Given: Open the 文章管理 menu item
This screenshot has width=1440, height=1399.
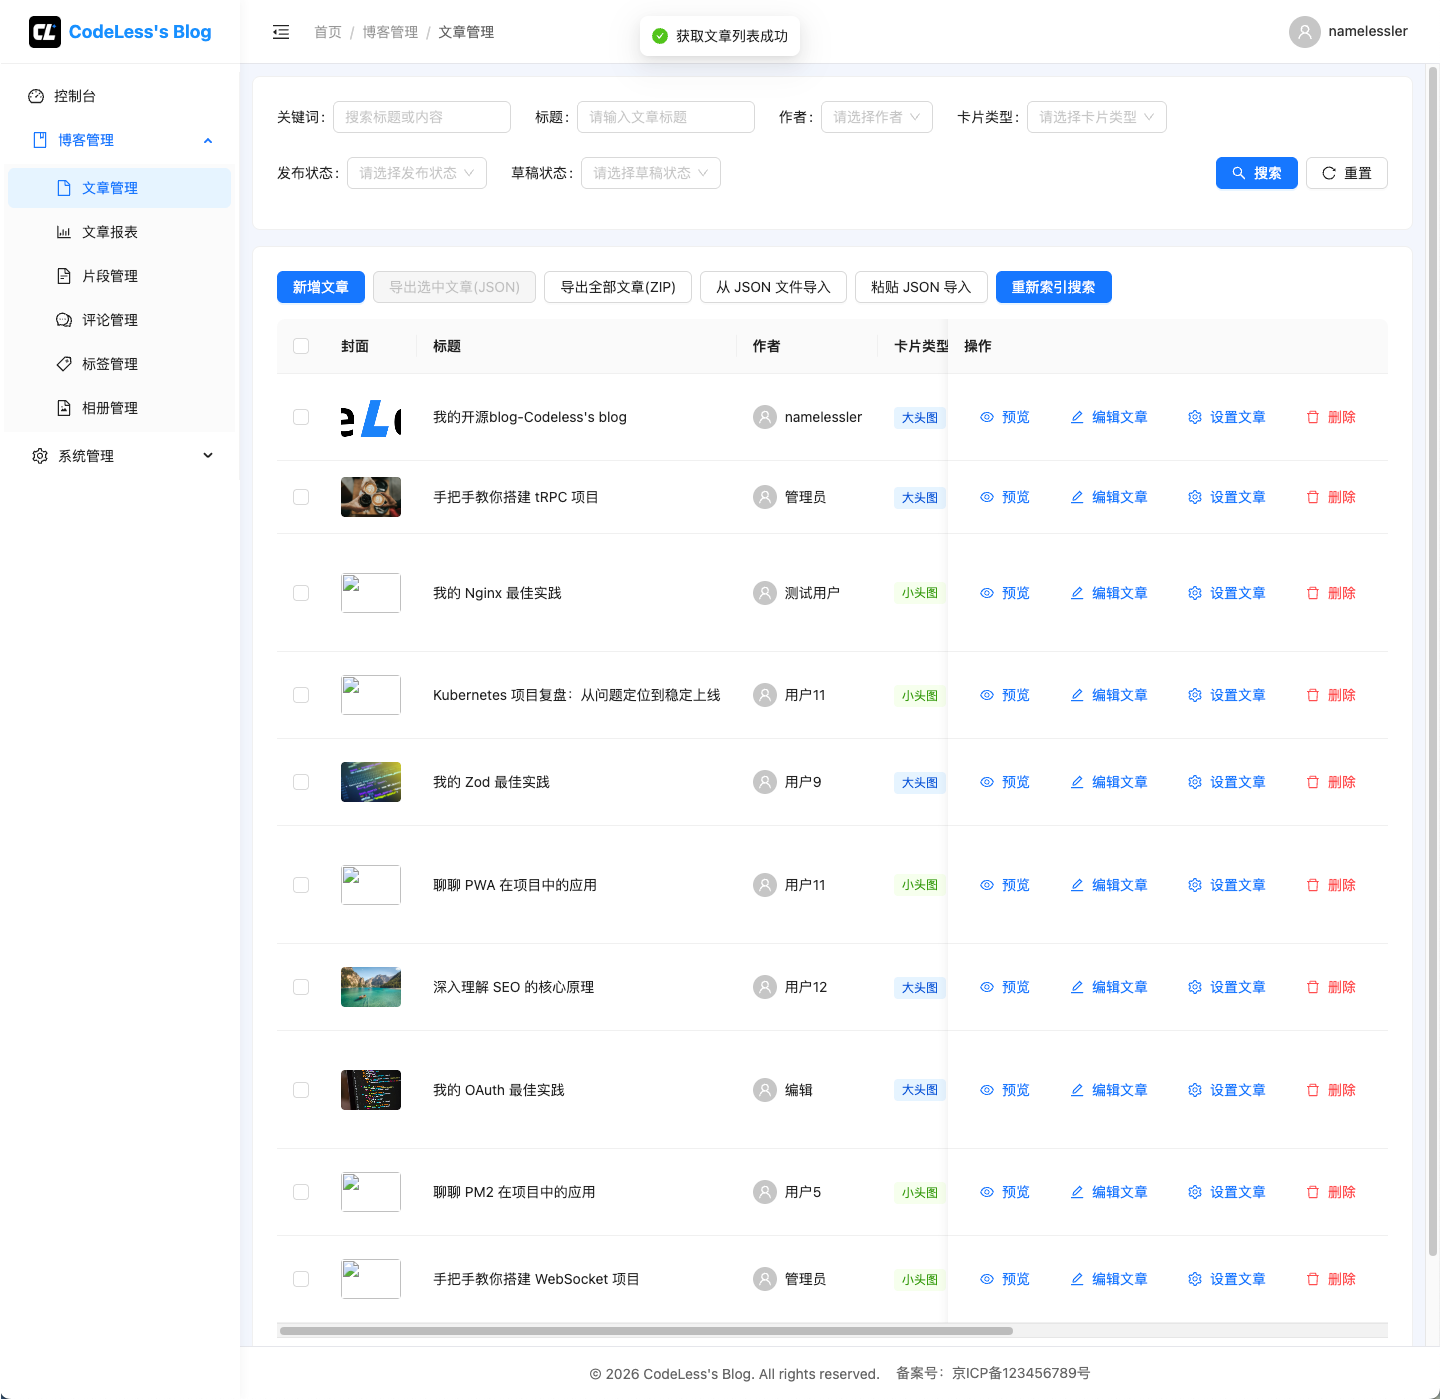Looking at the screenshot, I should 120,188.
